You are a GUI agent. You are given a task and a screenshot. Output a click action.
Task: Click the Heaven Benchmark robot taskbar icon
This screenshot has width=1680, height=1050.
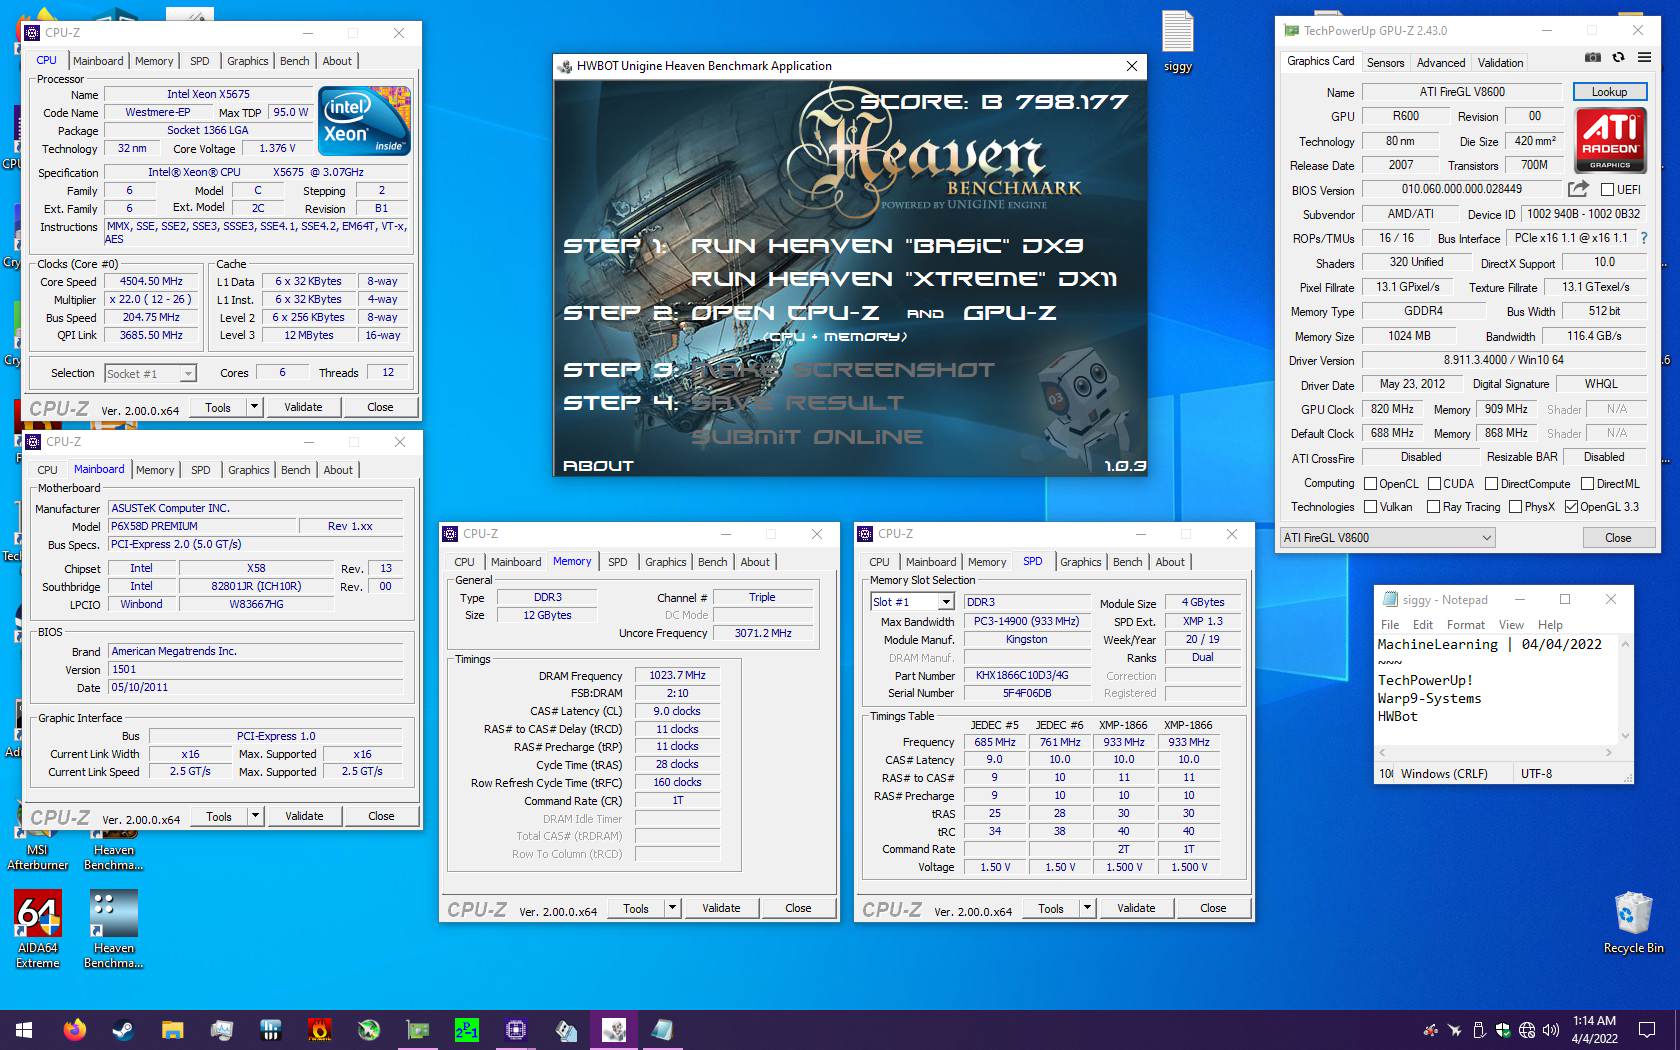pos(614,1029)
